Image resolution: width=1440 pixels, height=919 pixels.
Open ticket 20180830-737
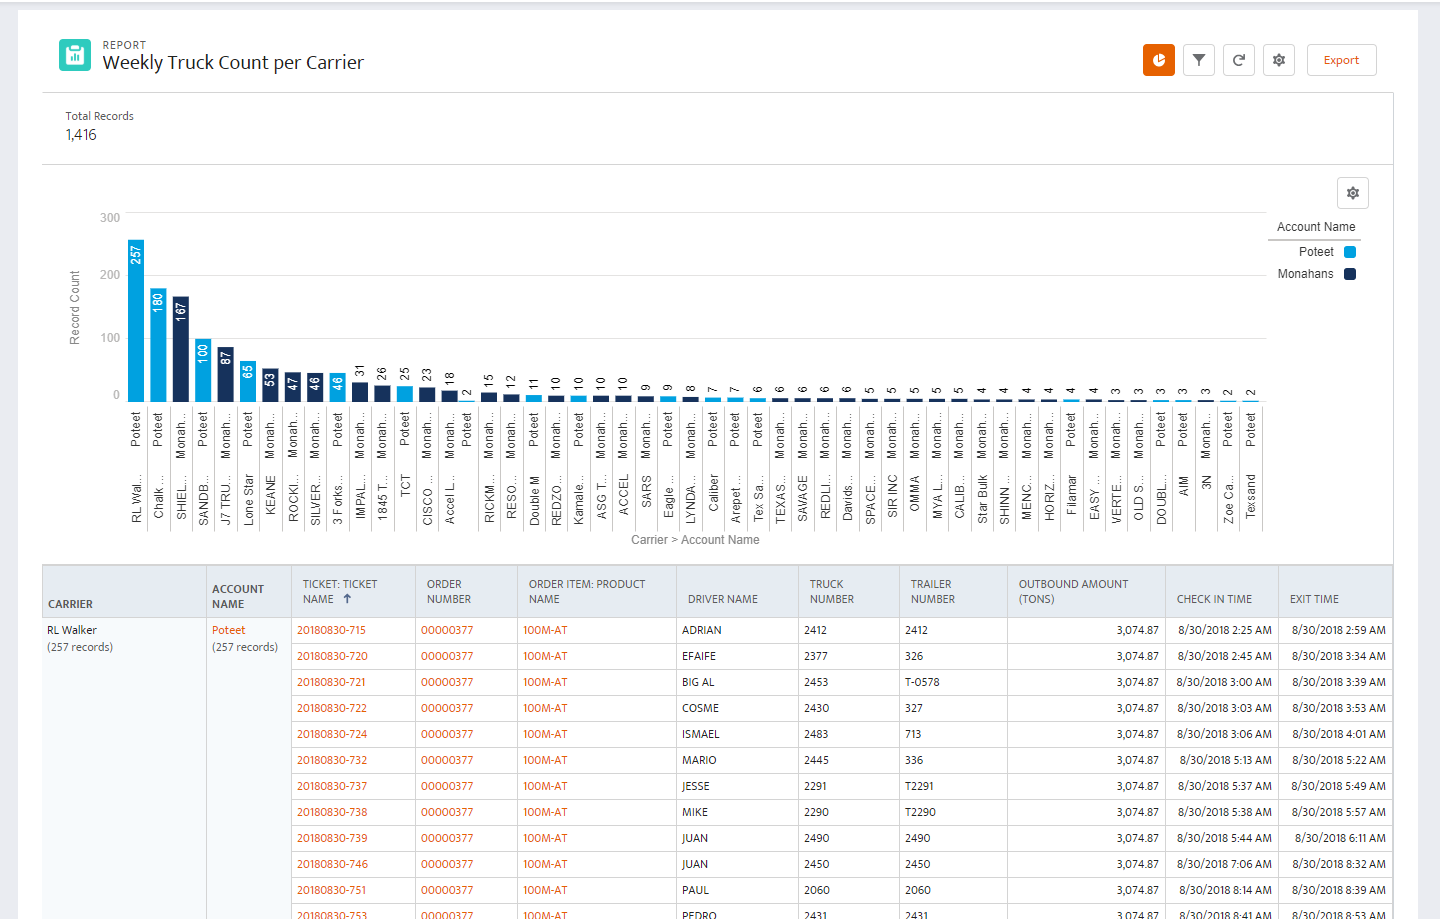click(x=332, y=786)
